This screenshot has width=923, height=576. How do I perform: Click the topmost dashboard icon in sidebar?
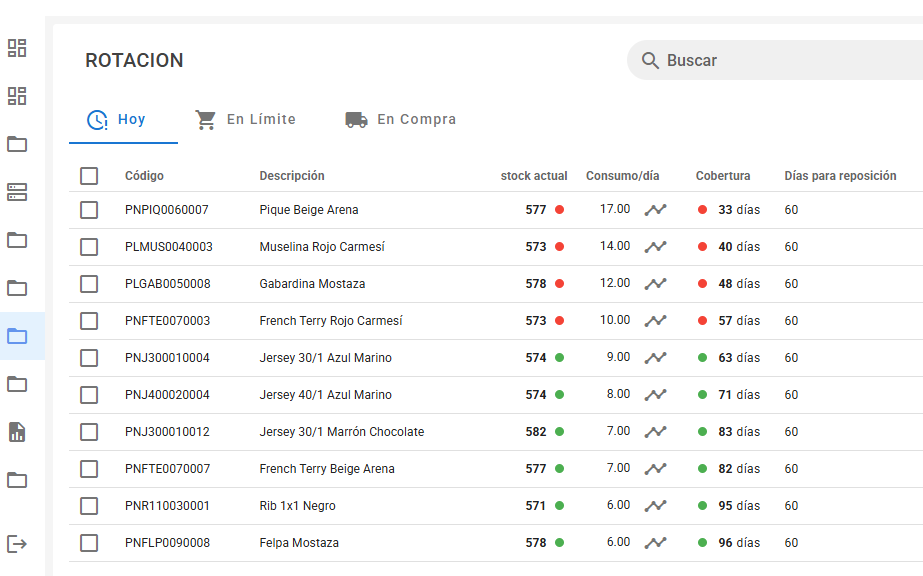17,48
